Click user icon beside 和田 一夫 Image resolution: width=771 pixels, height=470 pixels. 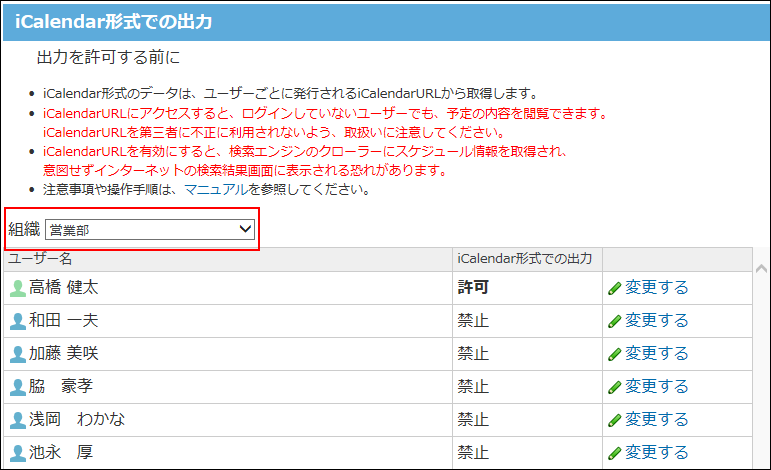click(x=18, y=322)
